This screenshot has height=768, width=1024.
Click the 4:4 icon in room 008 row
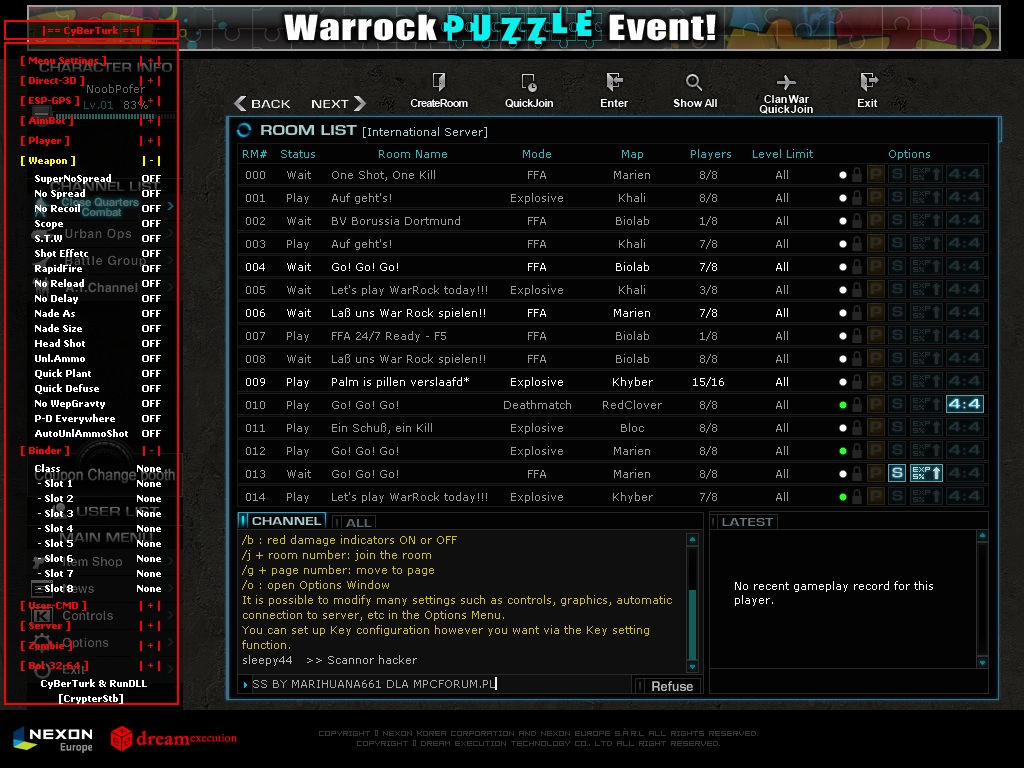click(x=965, y=359)
